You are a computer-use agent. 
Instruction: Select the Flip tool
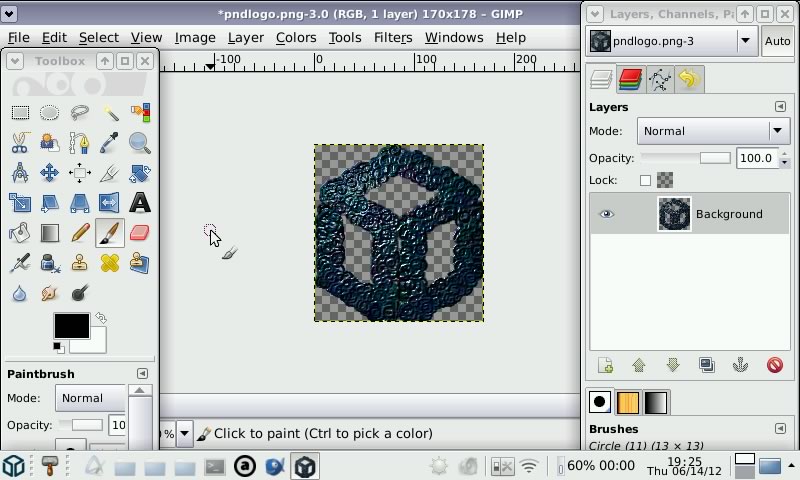(110, 203)
